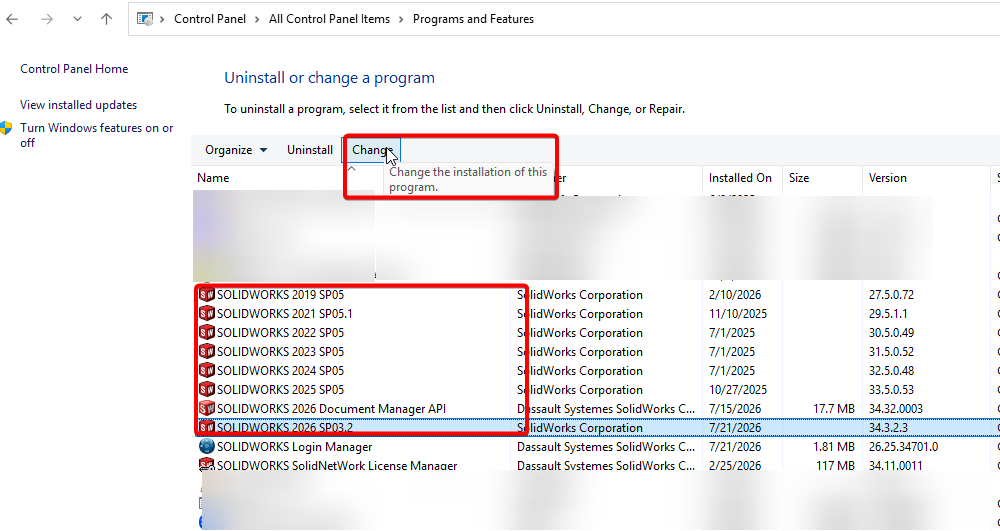
Task: Click SOLIDWORKS Login Manager globe icon
Action: 207,446
